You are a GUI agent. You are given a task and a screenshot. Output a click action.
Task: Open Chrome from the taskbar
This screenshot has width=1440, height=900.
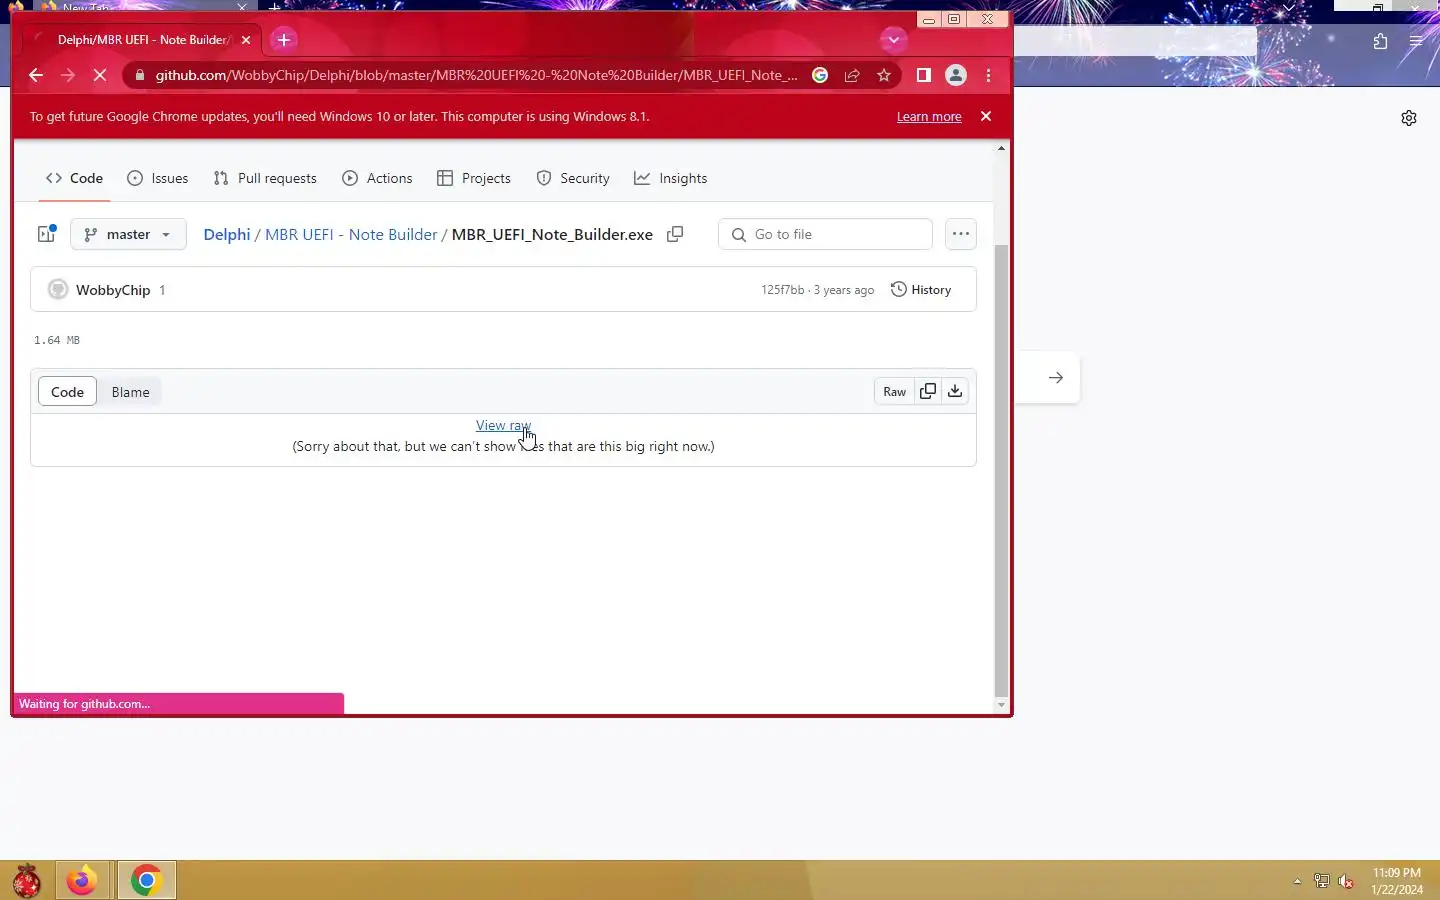tap(147, 881)
